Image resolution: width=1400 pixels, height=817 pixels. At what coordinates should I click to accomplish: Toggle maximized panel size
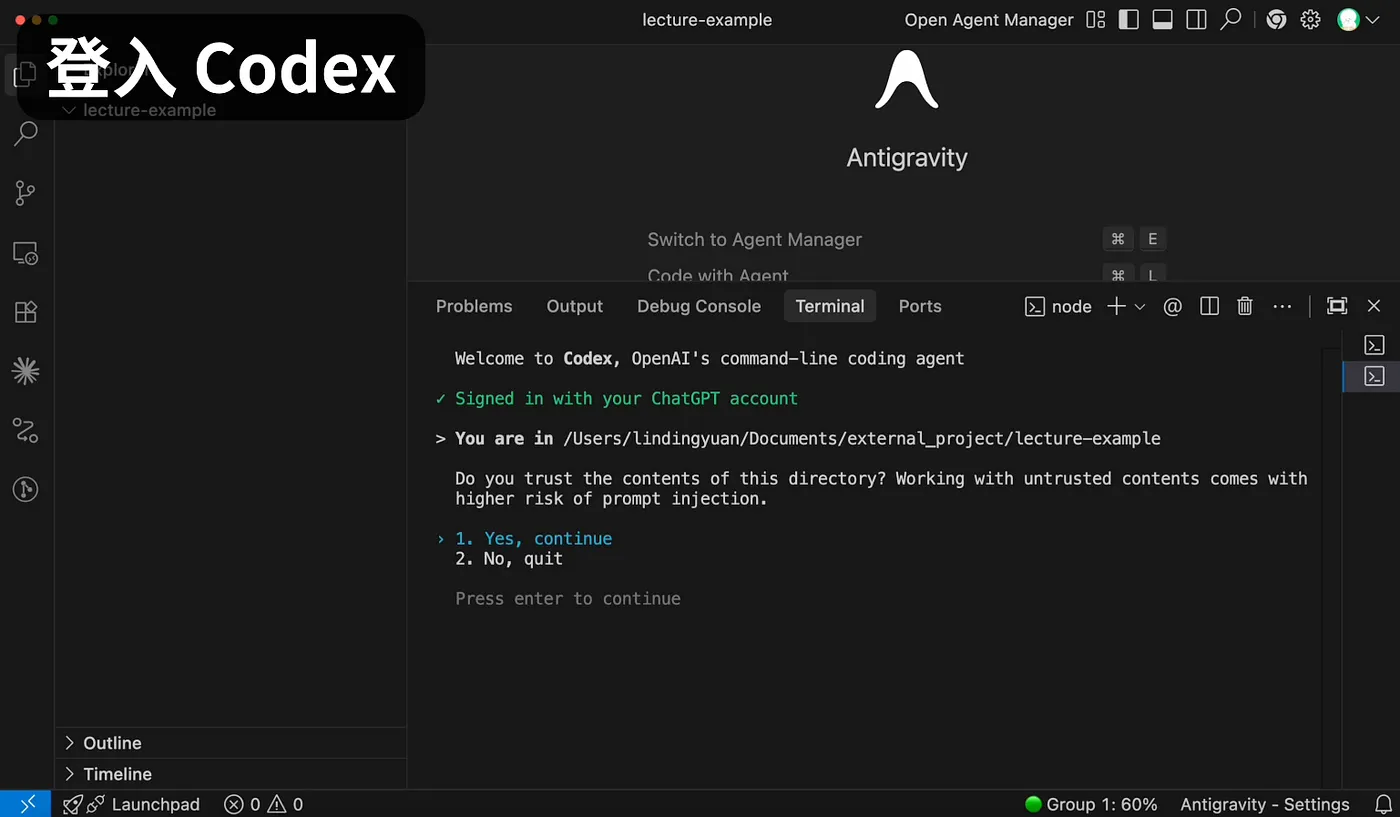pos(1337,306)
